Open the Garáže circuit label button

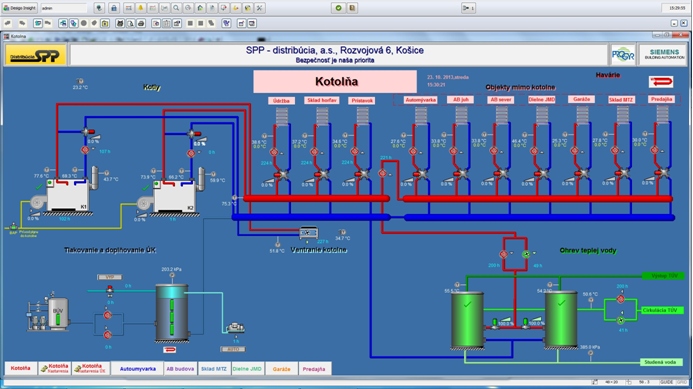point(581,99)
